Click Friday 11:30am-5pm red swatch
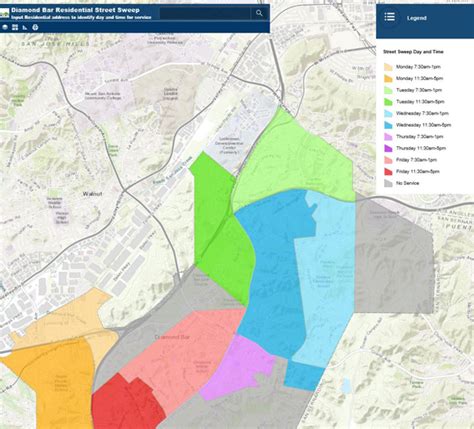474x429 pixels. click(388, 172)
